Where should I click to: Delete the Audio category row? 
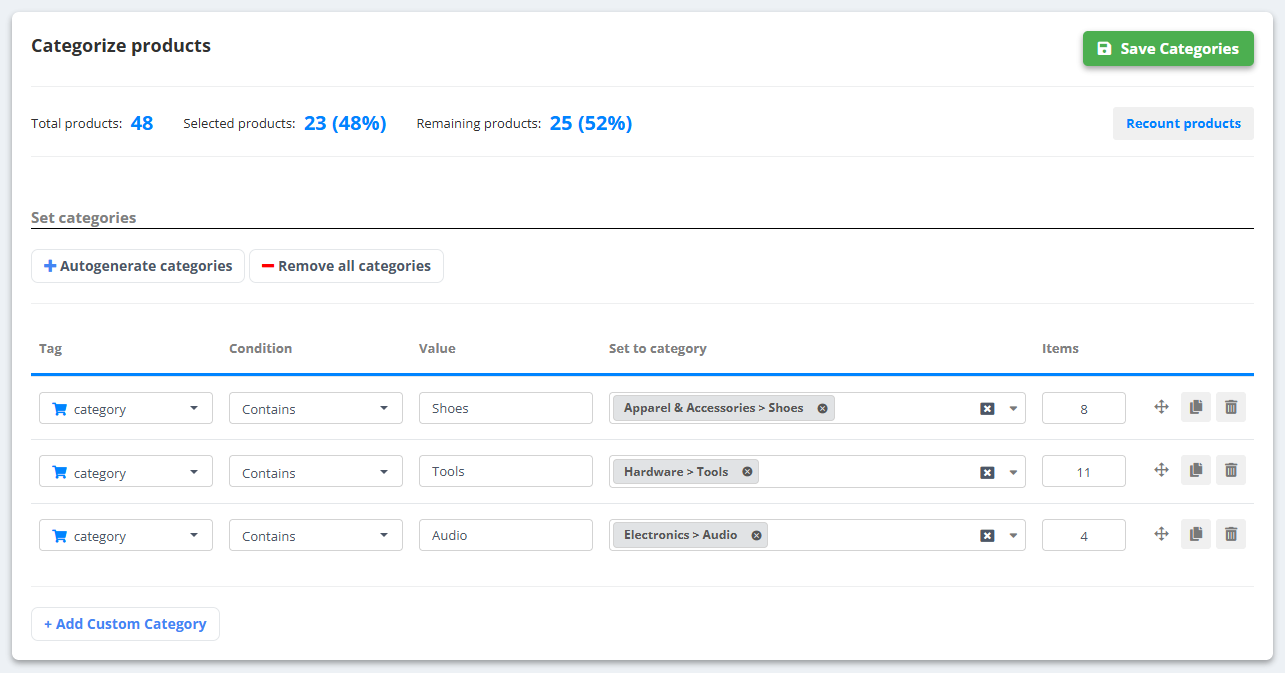pos(1231,534)
